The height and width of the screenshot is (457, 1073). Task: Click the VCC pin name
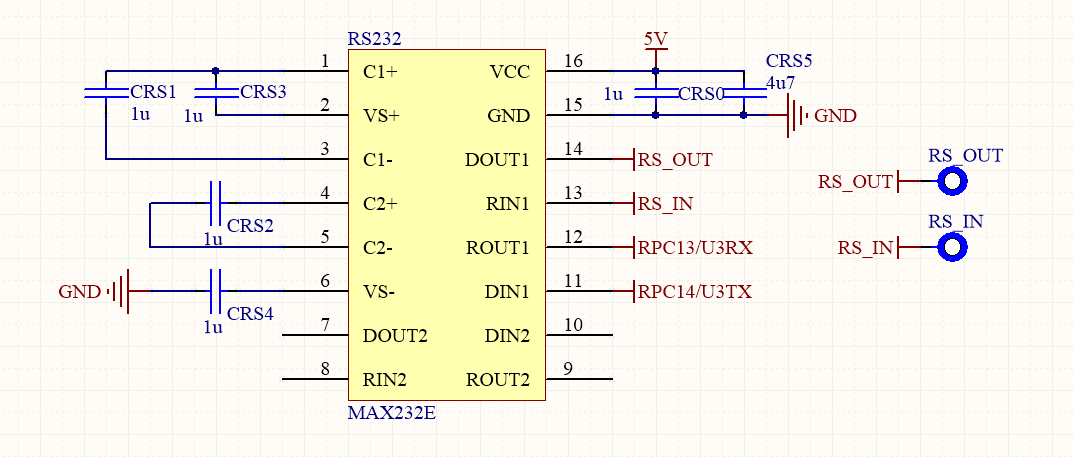click(x=510, y=72)
